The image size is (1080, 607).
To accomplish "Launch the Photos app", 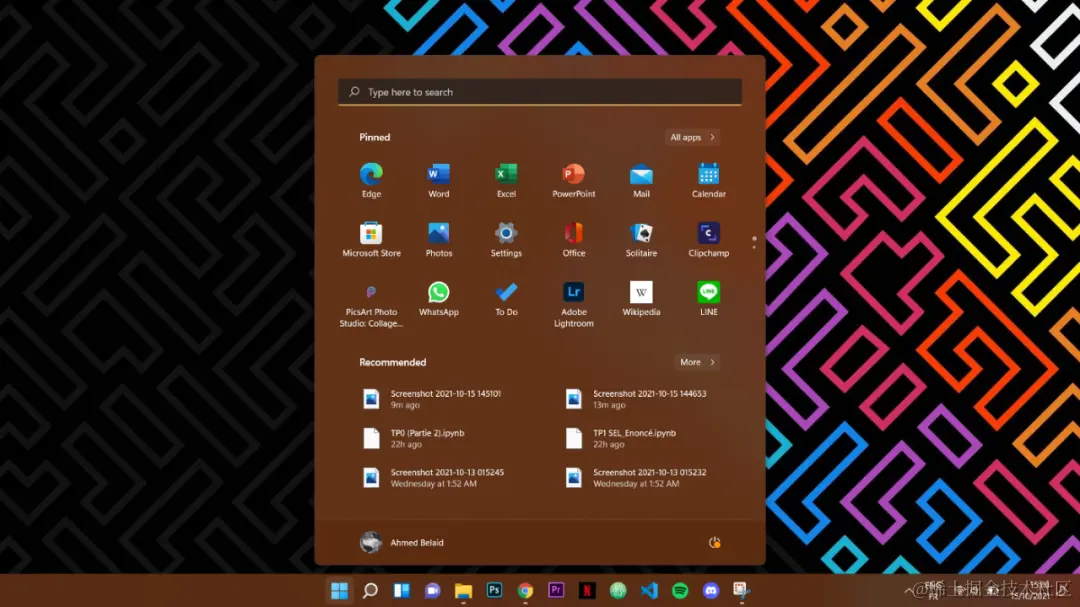I will tap(439, 240).
